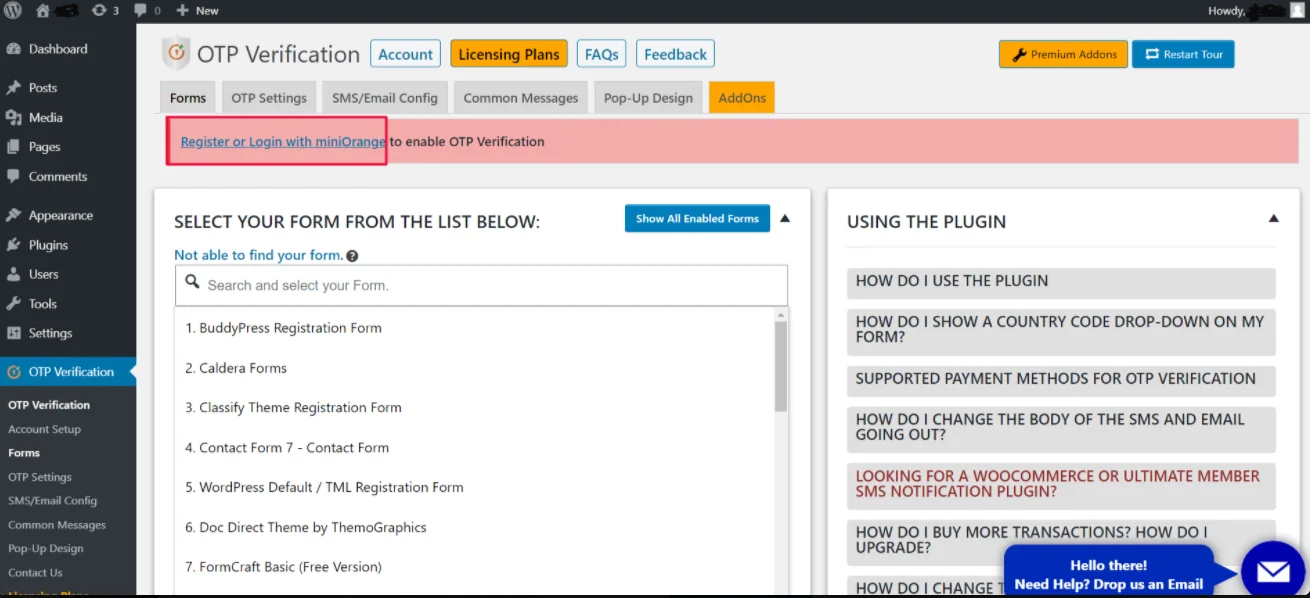This screenshot has width=1310, height=598.
Task: Expand WooCommerce or Ultimate Member SMS notification FAQ
Action: [x=1061, y=484]
